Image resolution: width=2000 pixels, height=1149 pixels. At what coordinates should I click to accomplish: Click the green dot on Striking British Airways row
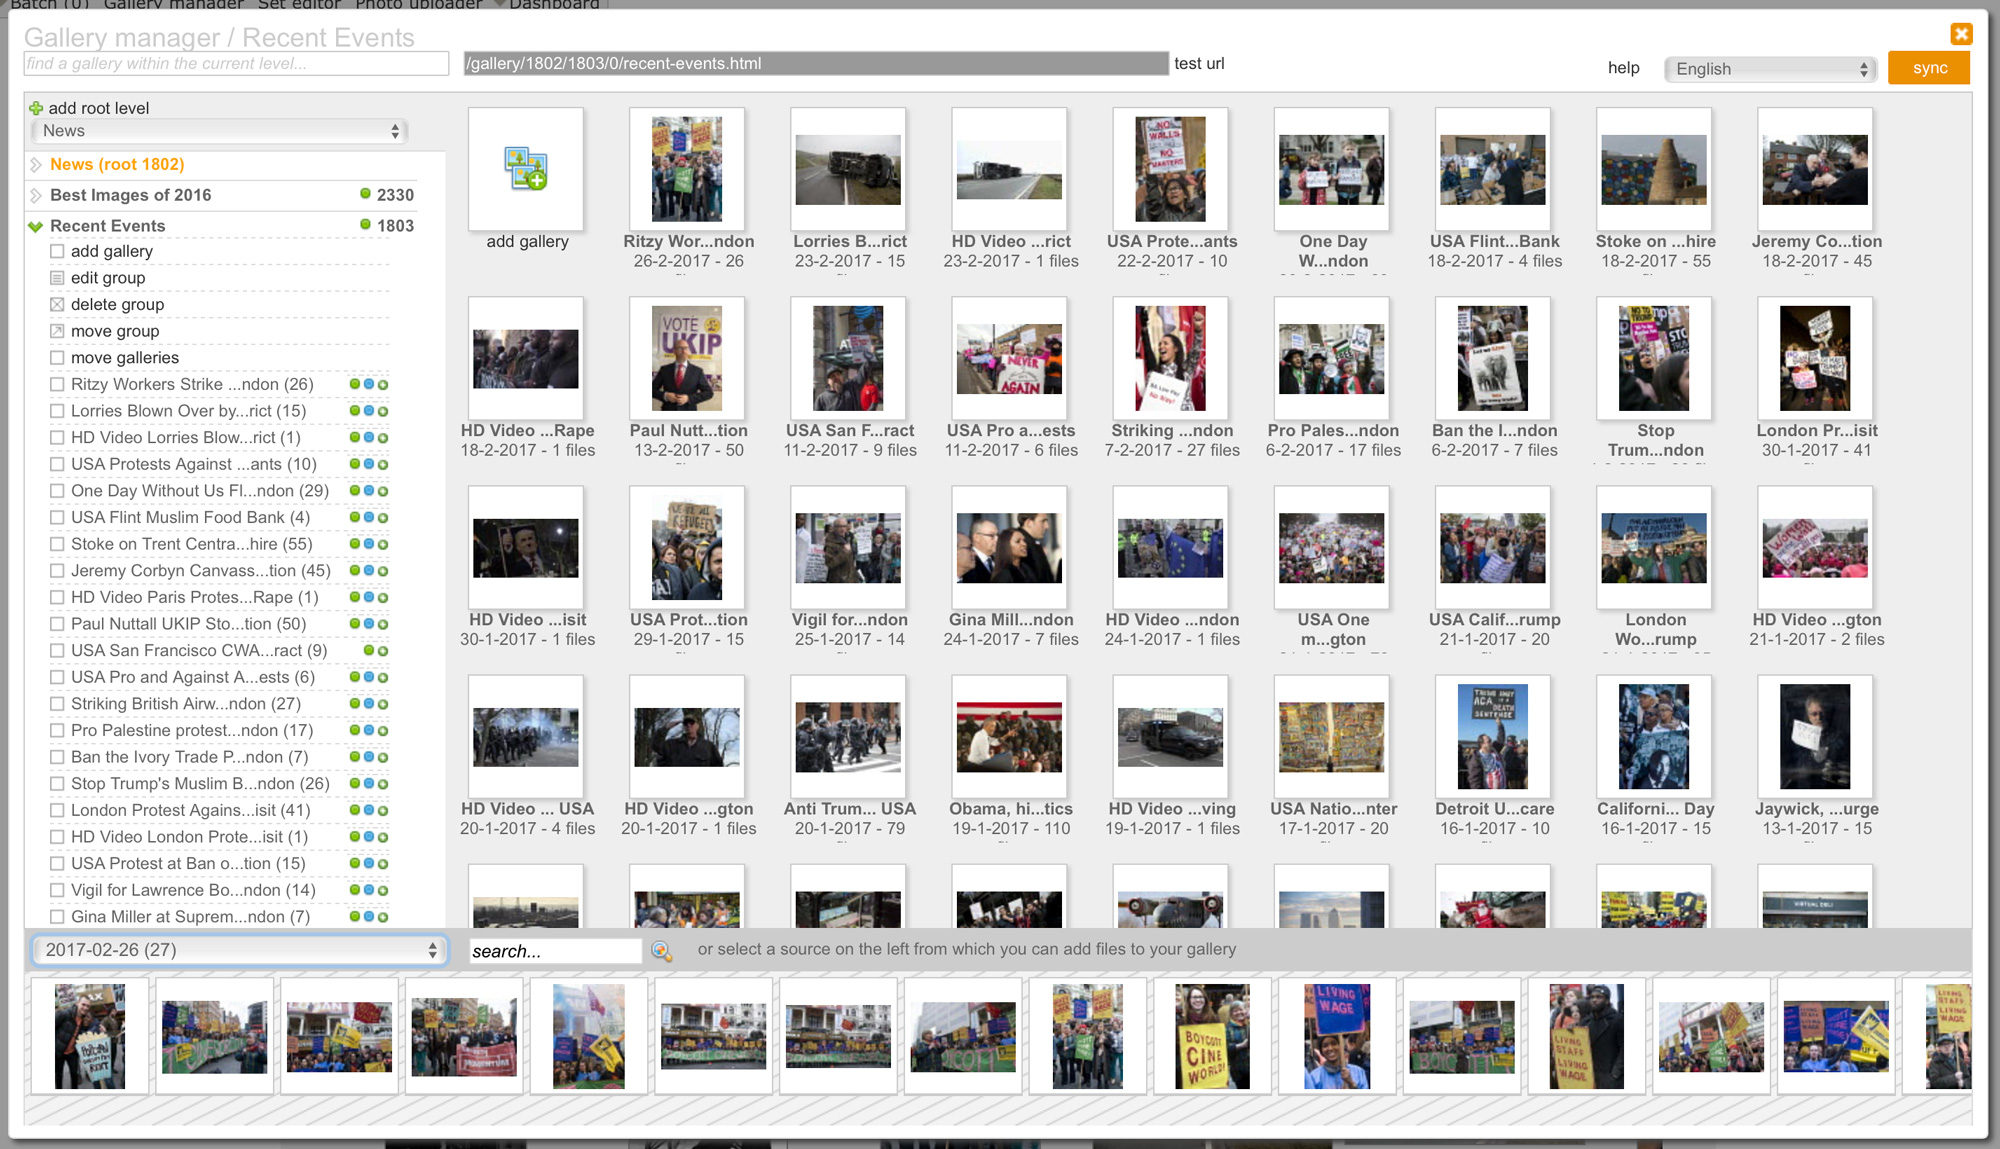point(355,704)
